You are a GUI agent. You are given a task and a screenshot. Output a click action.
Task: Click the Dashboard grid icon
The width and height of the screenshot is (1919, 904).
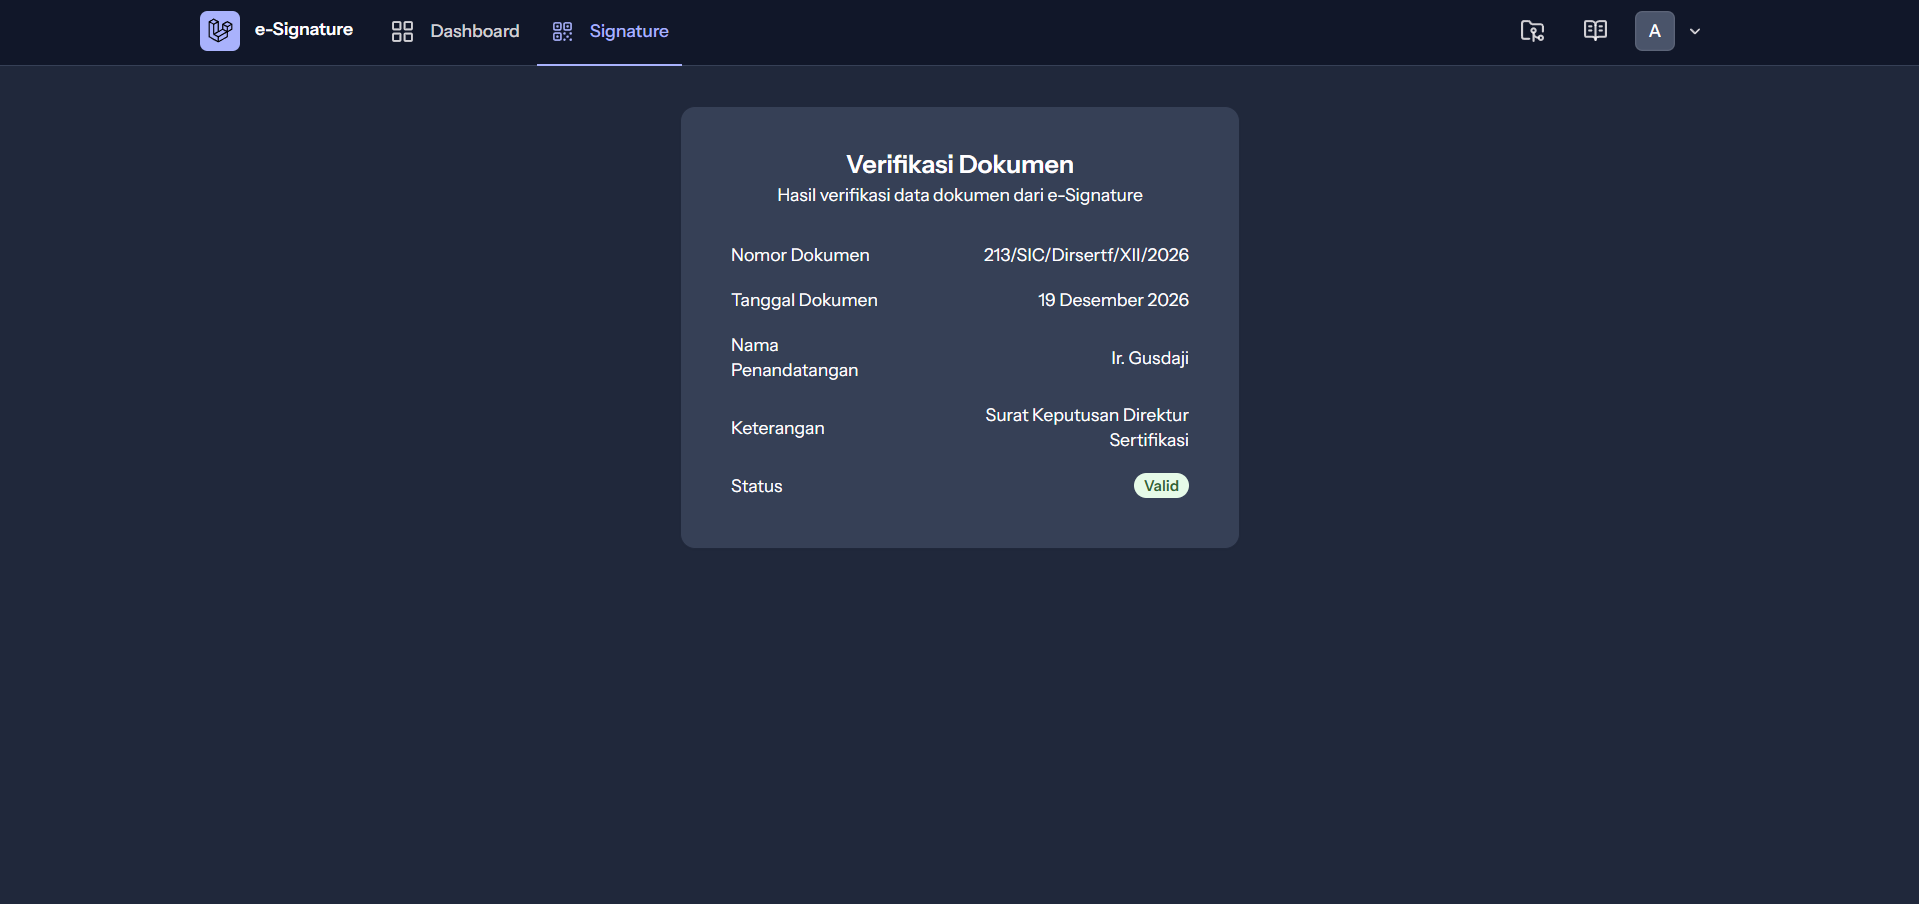point(402,32)
